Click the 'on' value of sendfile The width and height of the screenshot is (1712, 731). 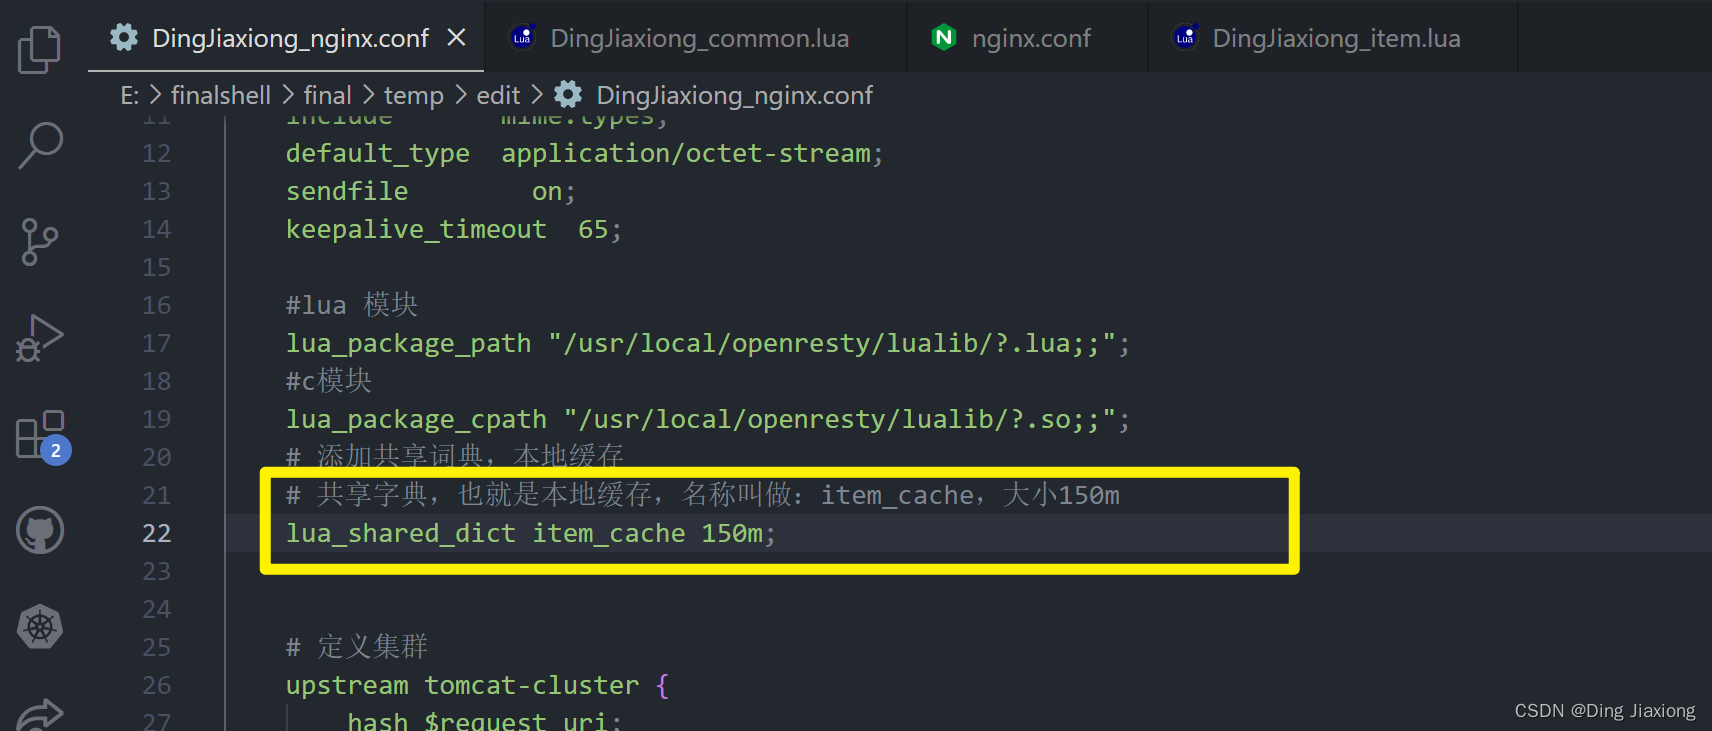point(547,191)
